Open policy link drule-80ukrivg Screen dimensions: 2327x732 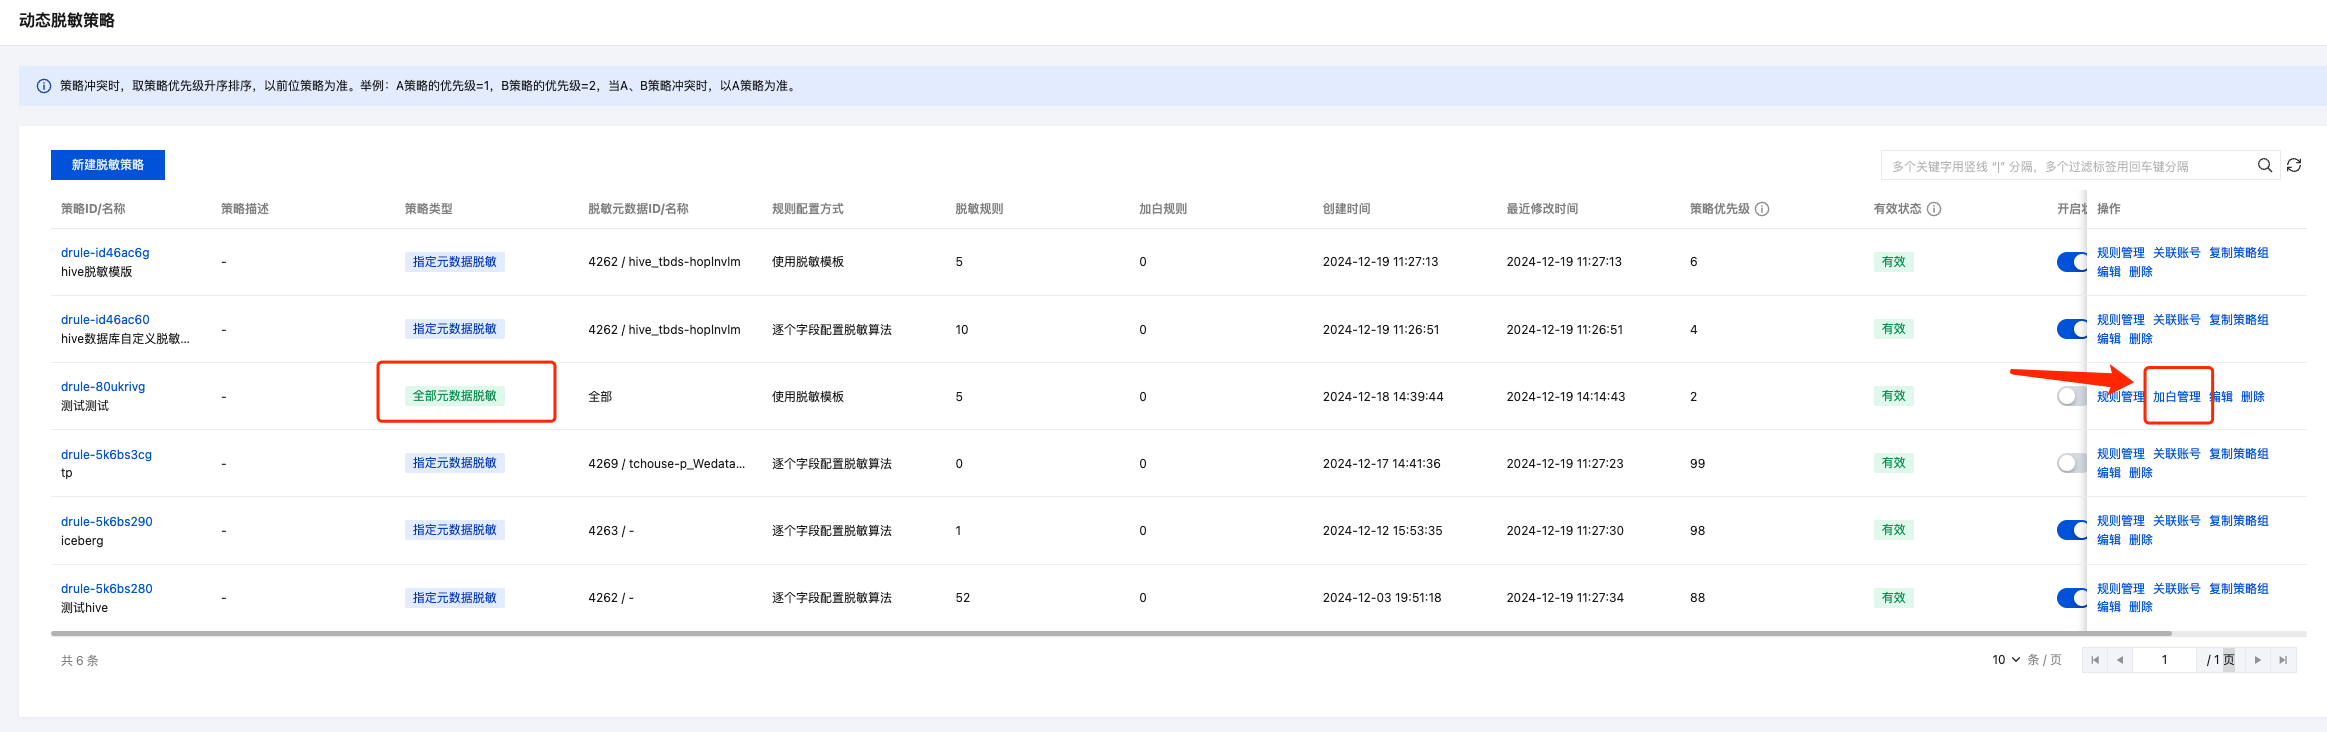(103, 387)
